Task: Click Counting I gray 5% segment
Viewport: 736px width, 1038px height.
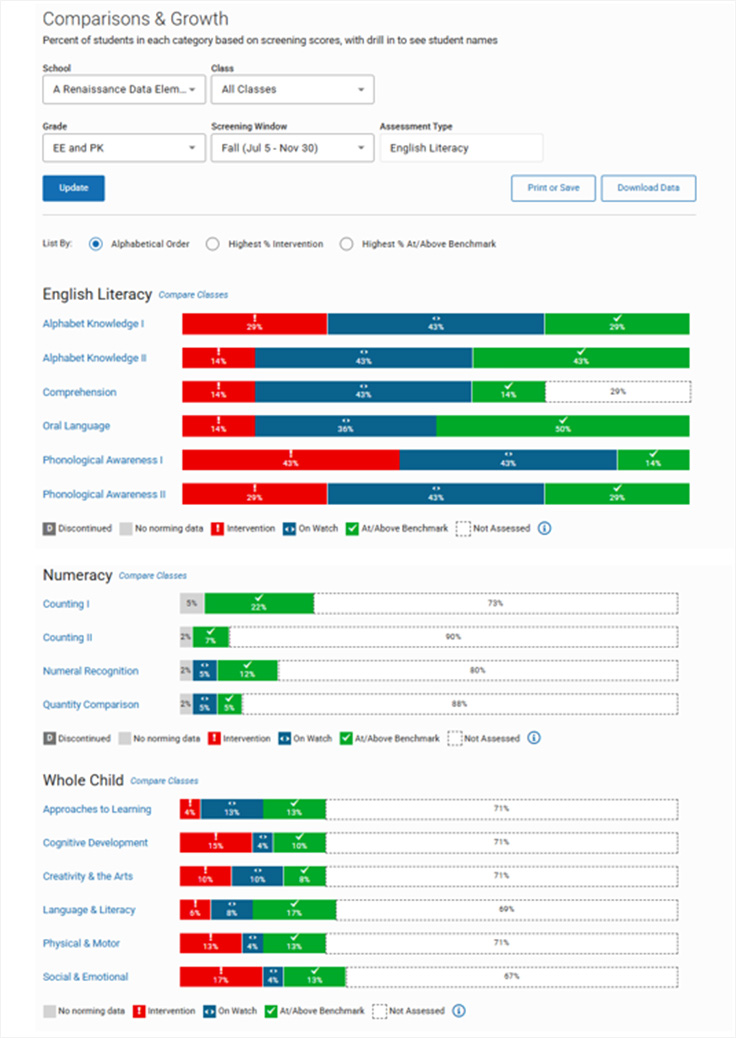Action: (192, 604)
